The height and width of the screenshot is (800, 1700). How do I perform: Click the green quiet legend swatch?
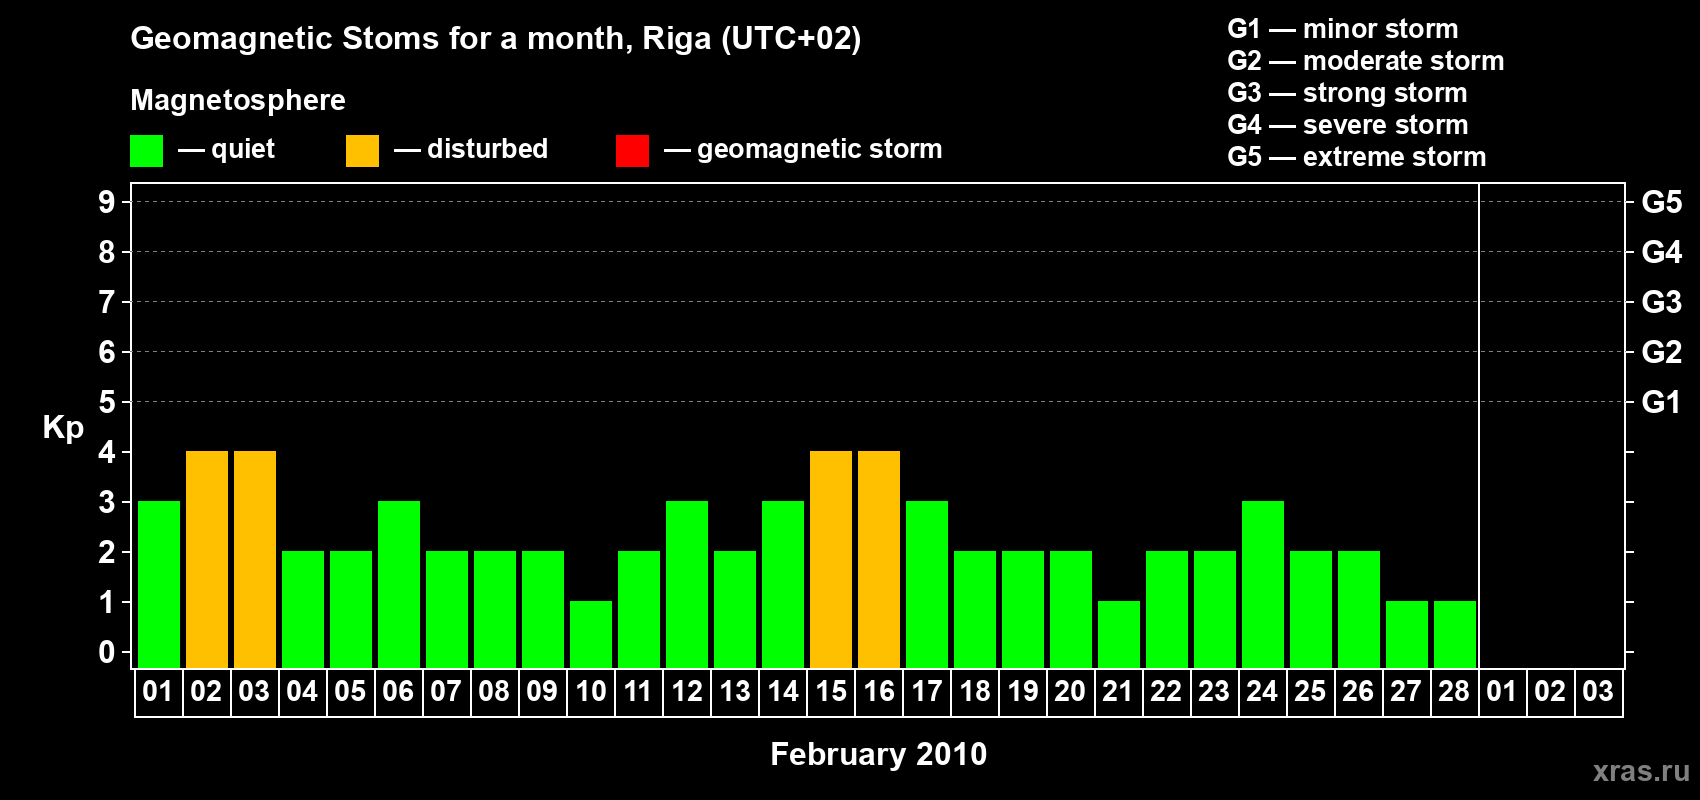[x=147, y=151]
